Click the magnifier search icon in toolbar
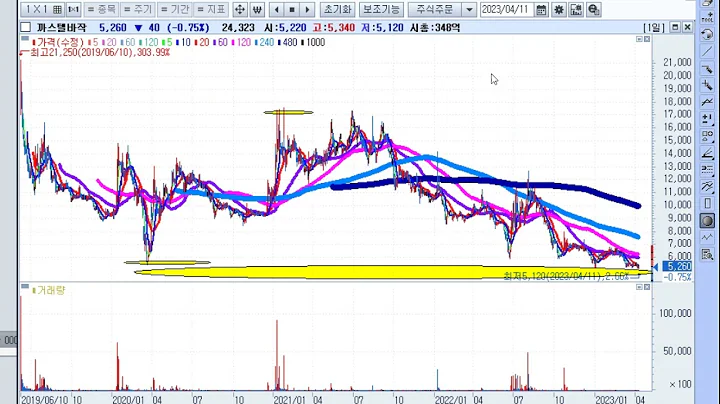The width and height of the screenshot is (720, 404). tap(594, 10)
